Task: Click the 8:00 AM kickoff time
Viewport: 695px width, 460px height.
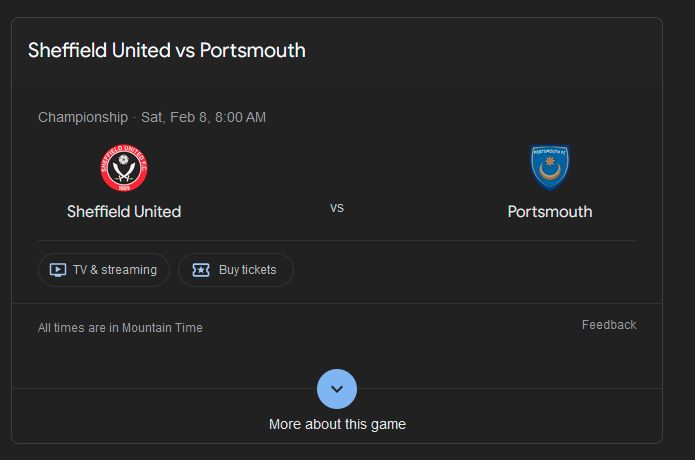Action: [240, 117]
